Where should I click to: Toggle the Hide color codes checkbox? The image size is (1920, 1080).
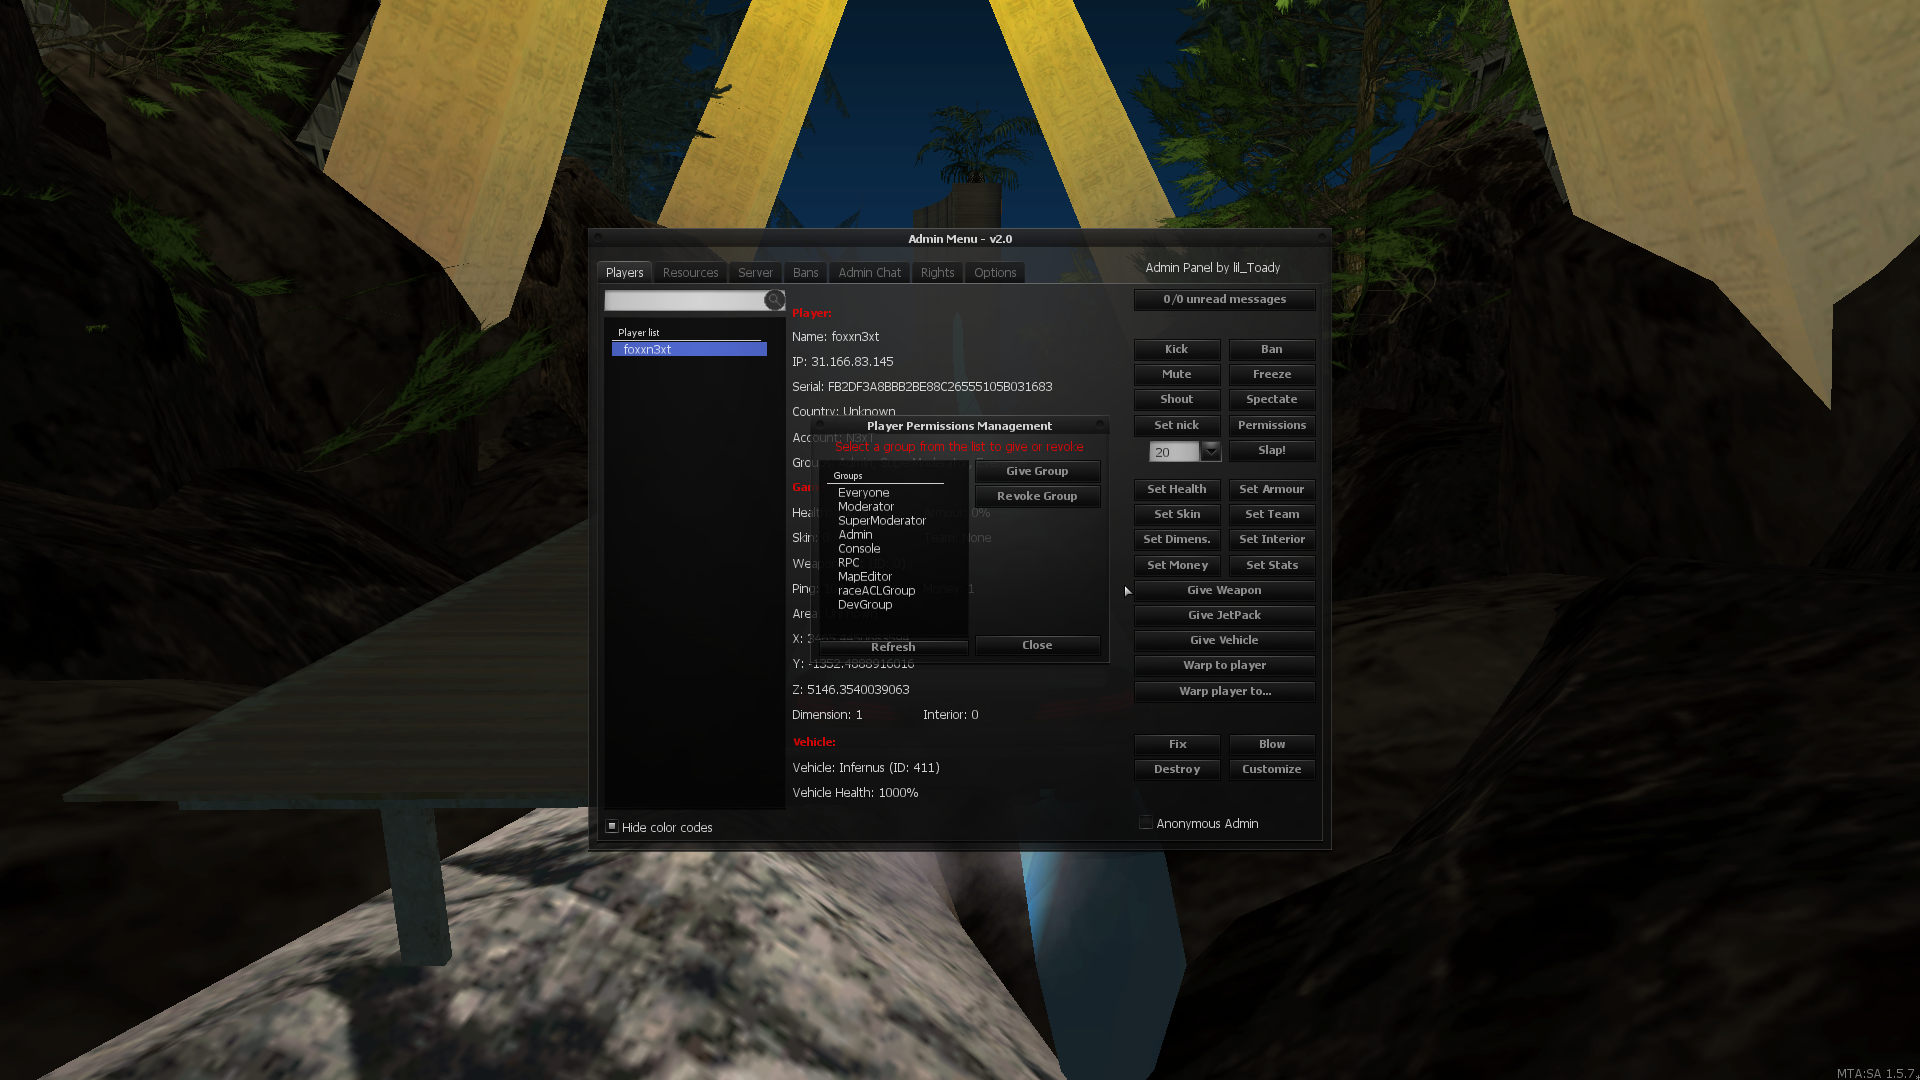(x=612, y=826)
